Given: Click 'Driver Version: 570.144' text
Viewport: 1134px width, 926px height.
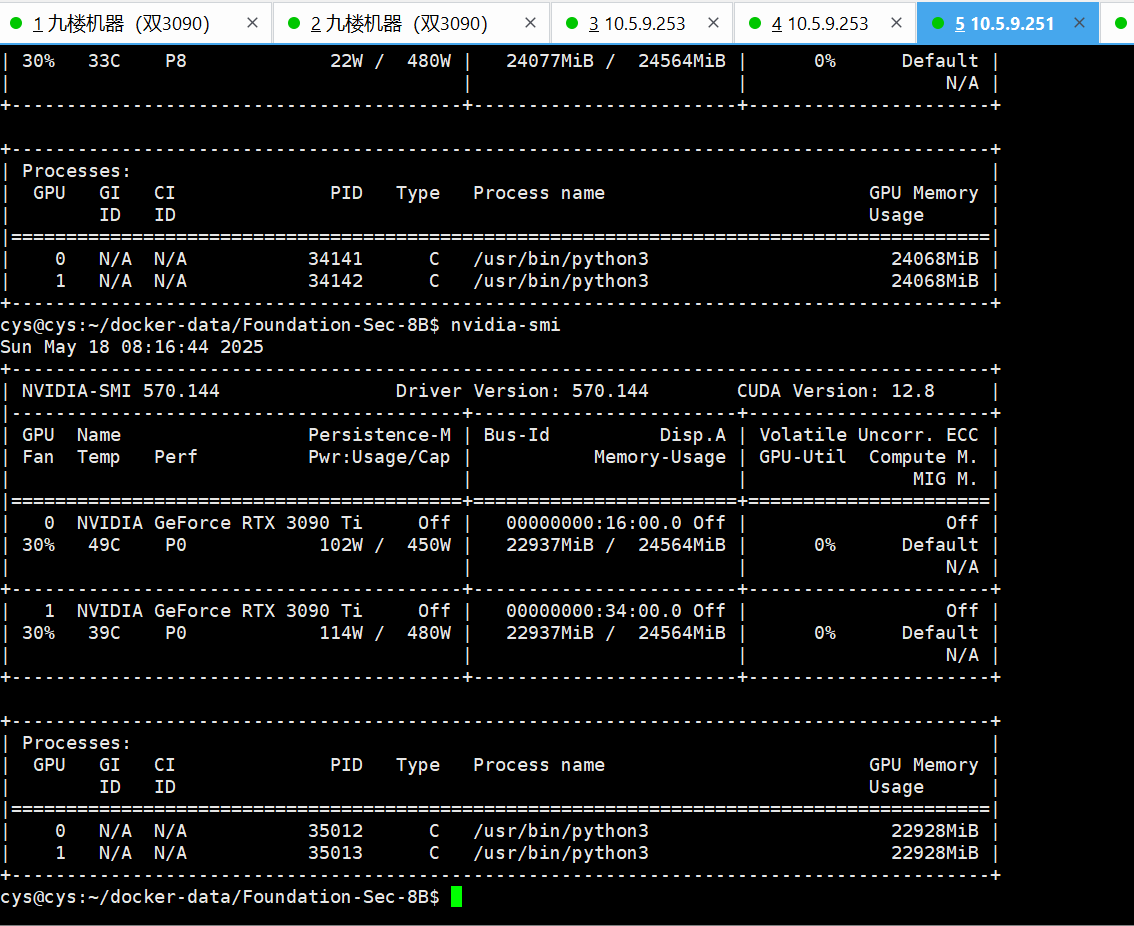Looking at the screenshot, I should click(522, 391).
